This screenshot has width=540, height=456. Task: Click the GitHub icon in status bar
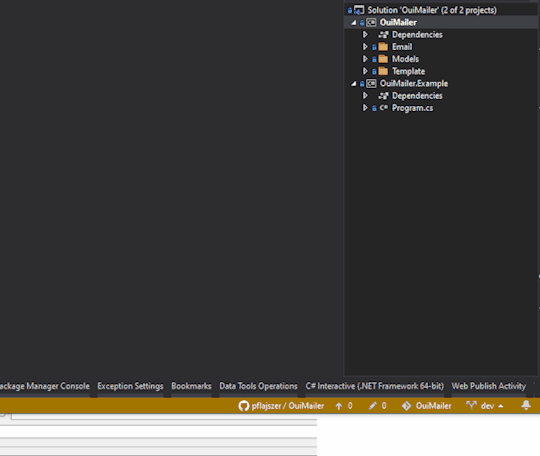(x=243, y=406)
